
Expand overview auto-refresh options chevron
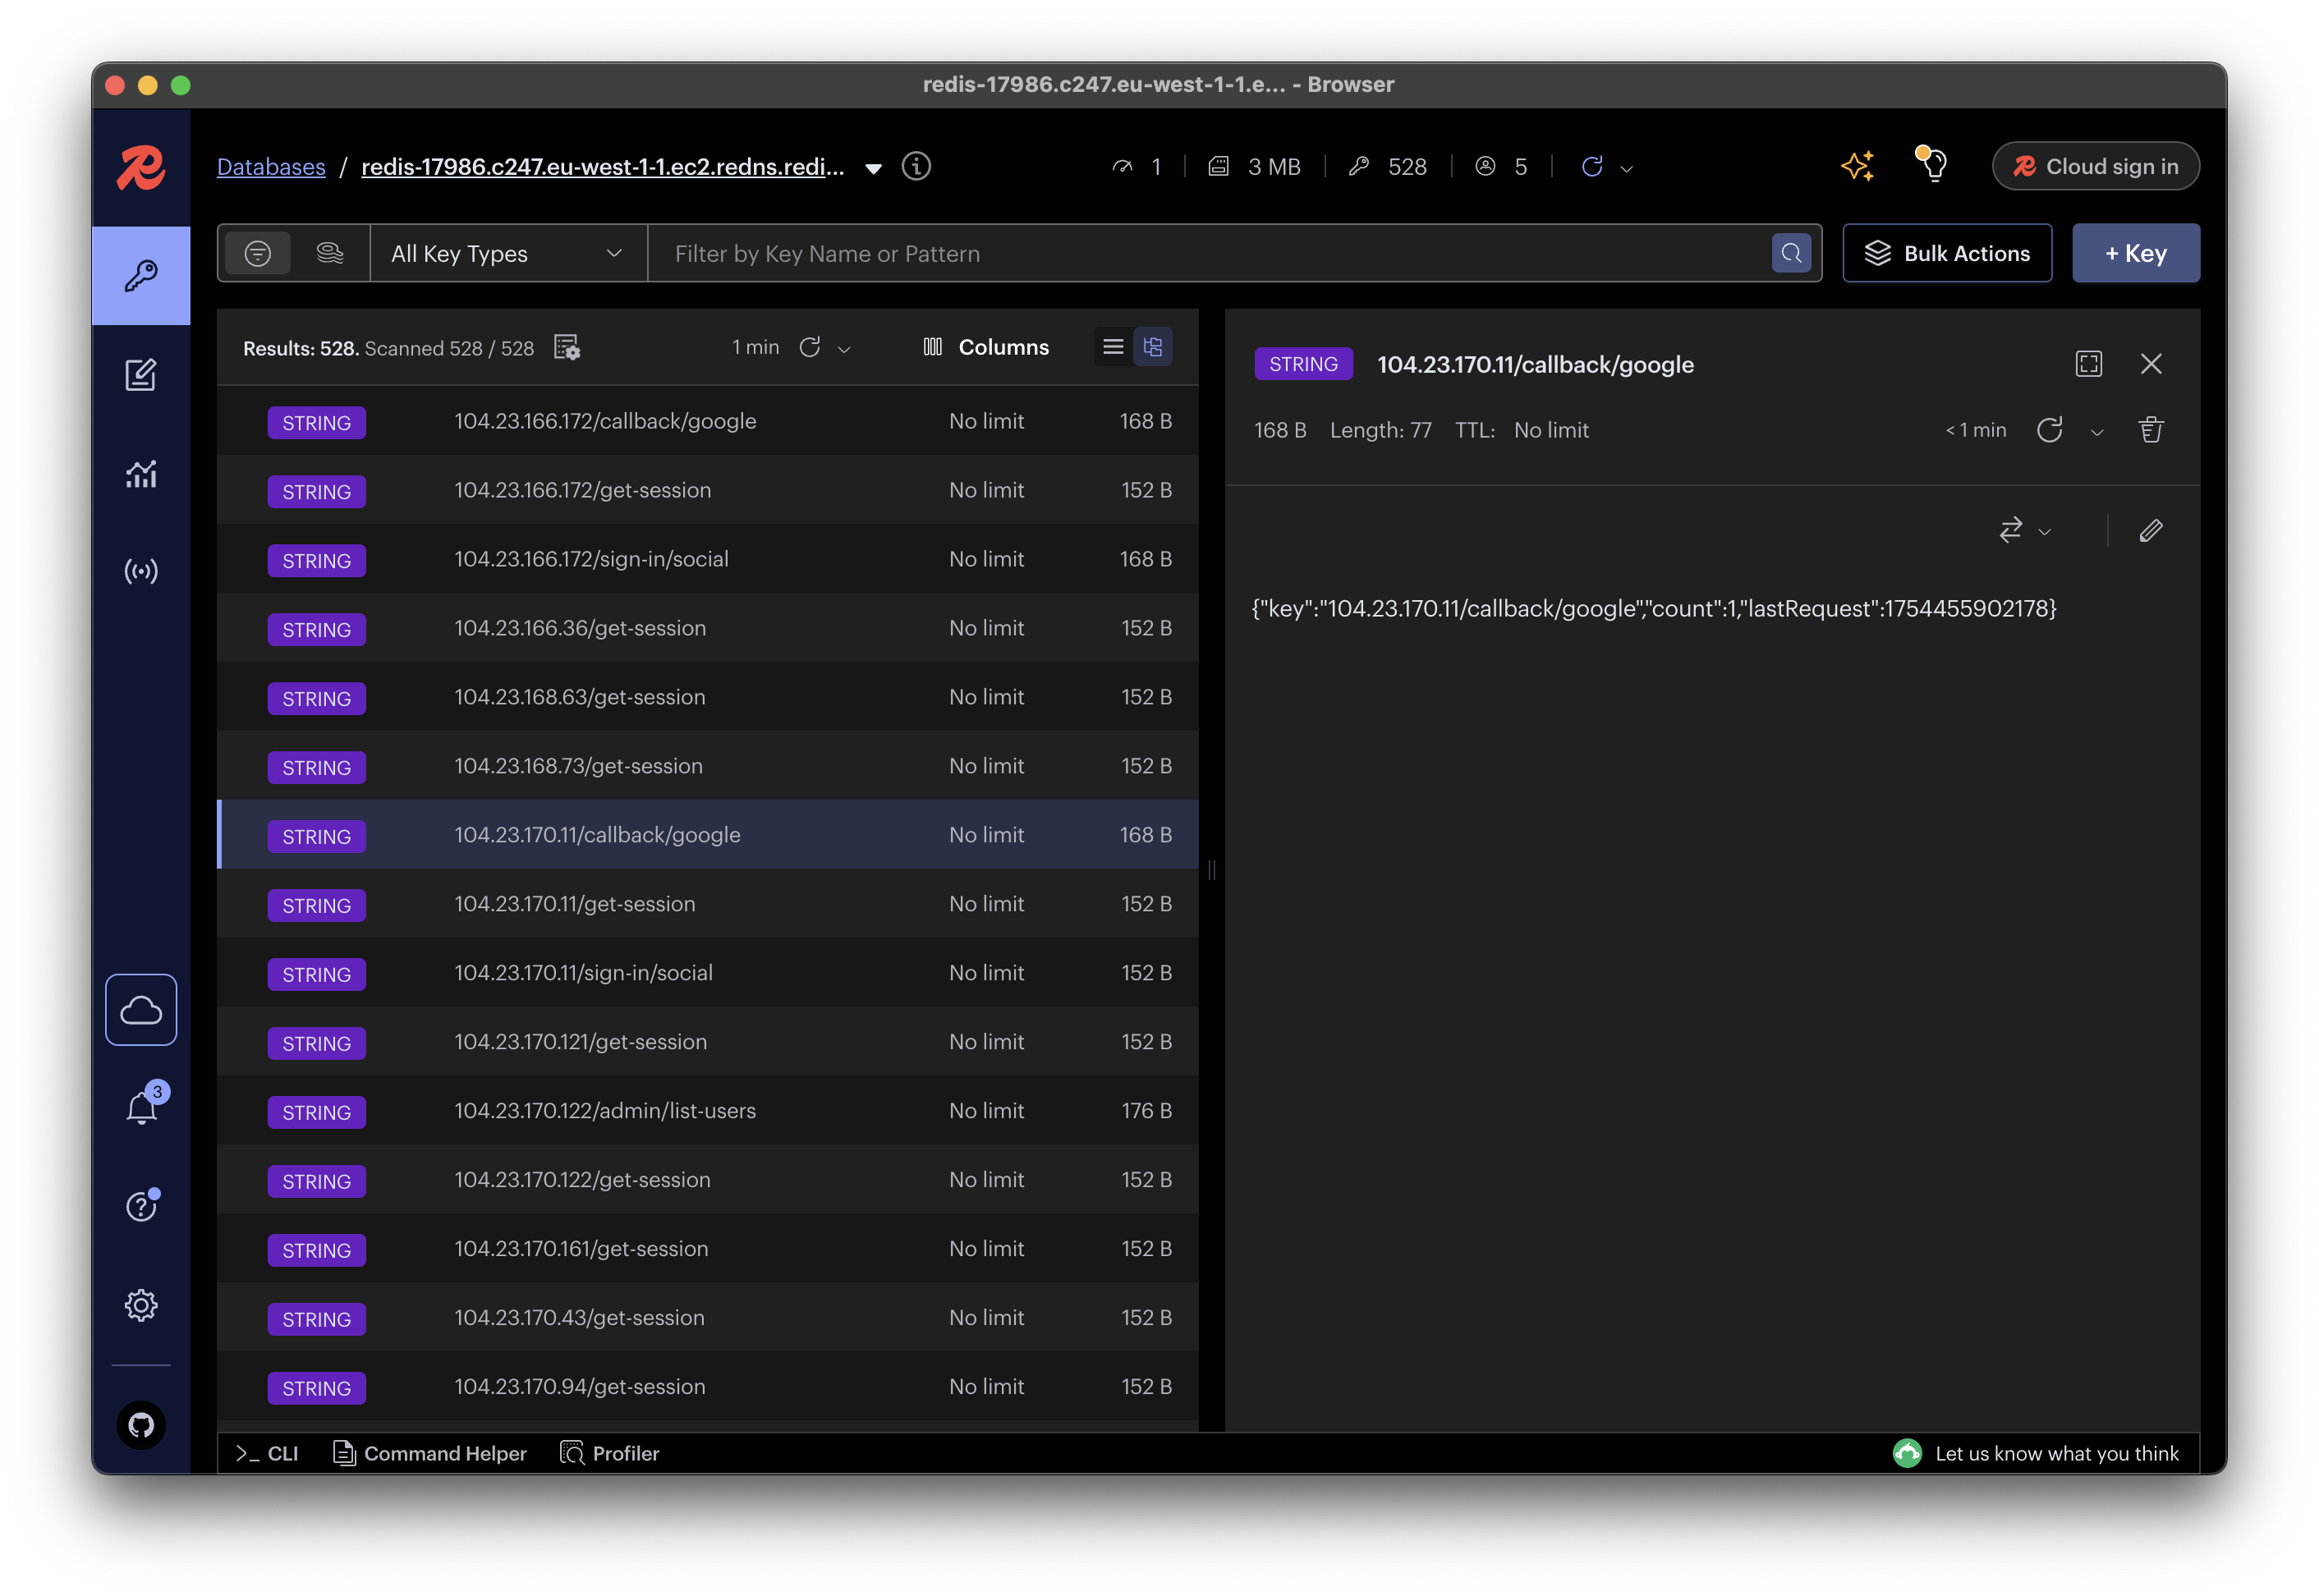click(1627, 169)
